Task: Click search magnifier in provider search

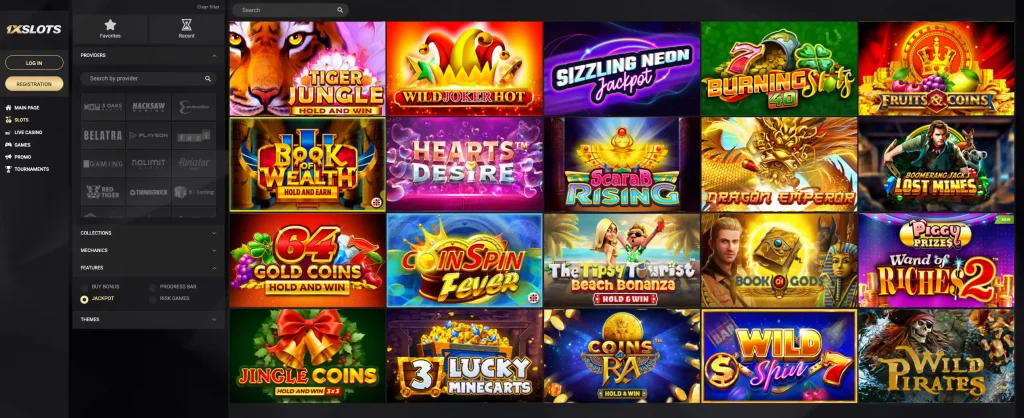Action: 208,78
